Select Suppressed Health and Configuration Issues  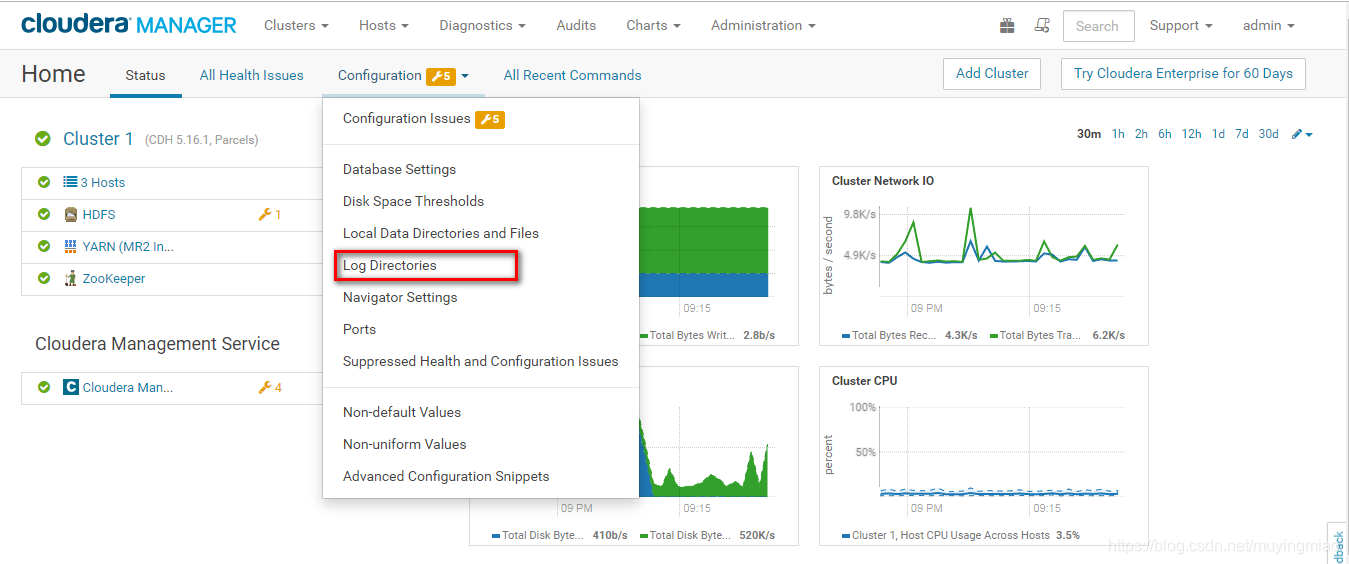(x=480, y=361)
